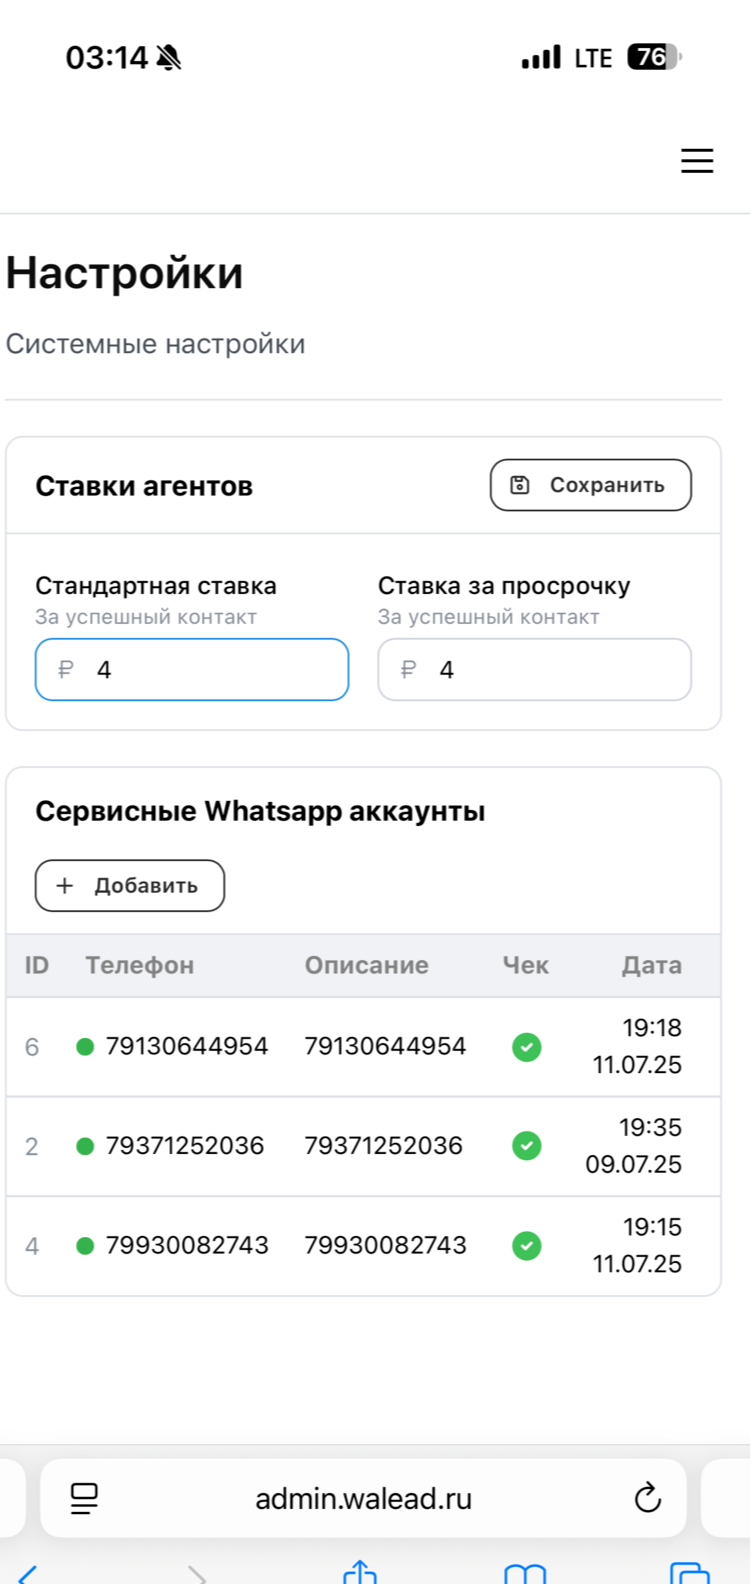This screenshot has width=753, height=1584.
Task: Click the ID column header
Action: click(37, 966)
